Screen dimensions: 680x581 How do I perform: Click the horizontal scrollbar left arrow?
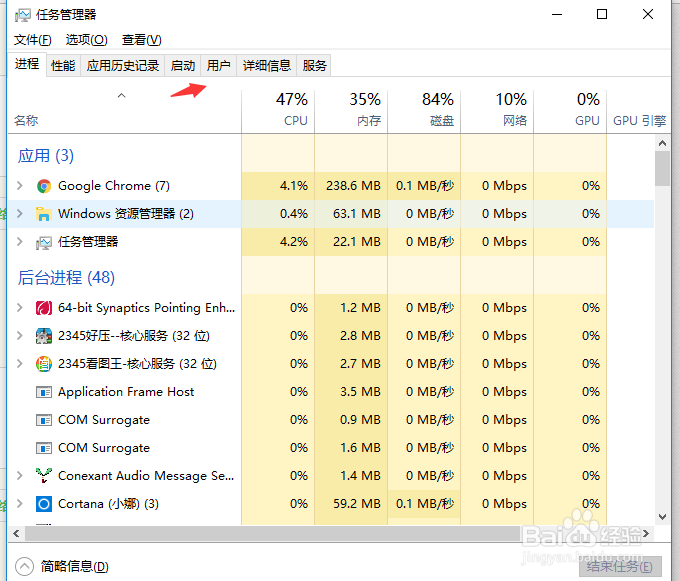pos(16,533)
